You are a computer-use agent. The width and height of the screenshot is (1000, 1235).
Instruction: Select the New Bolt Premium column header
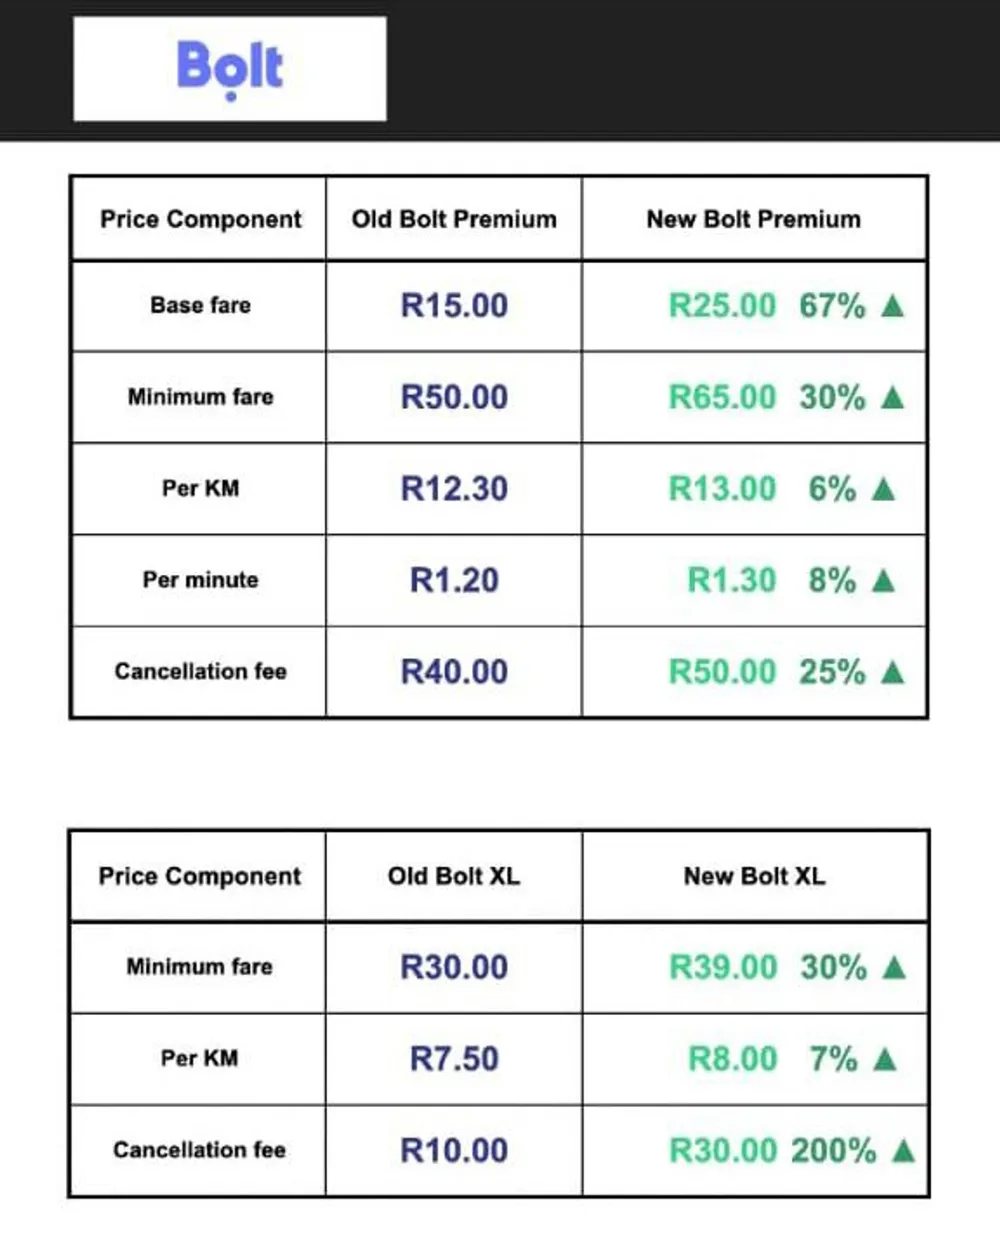click(x=754, y=219)
